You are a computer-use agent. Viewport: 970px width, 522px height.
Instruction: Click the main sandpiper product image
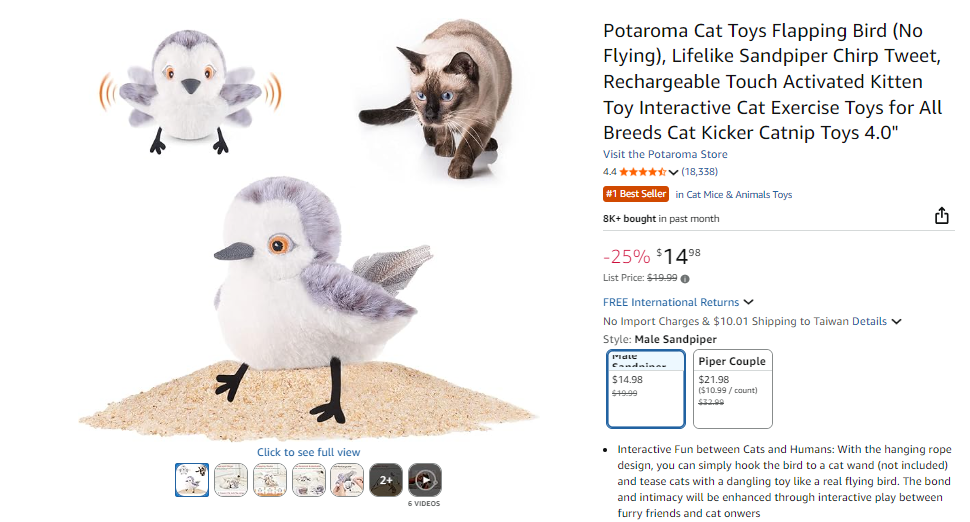[308, 300]
